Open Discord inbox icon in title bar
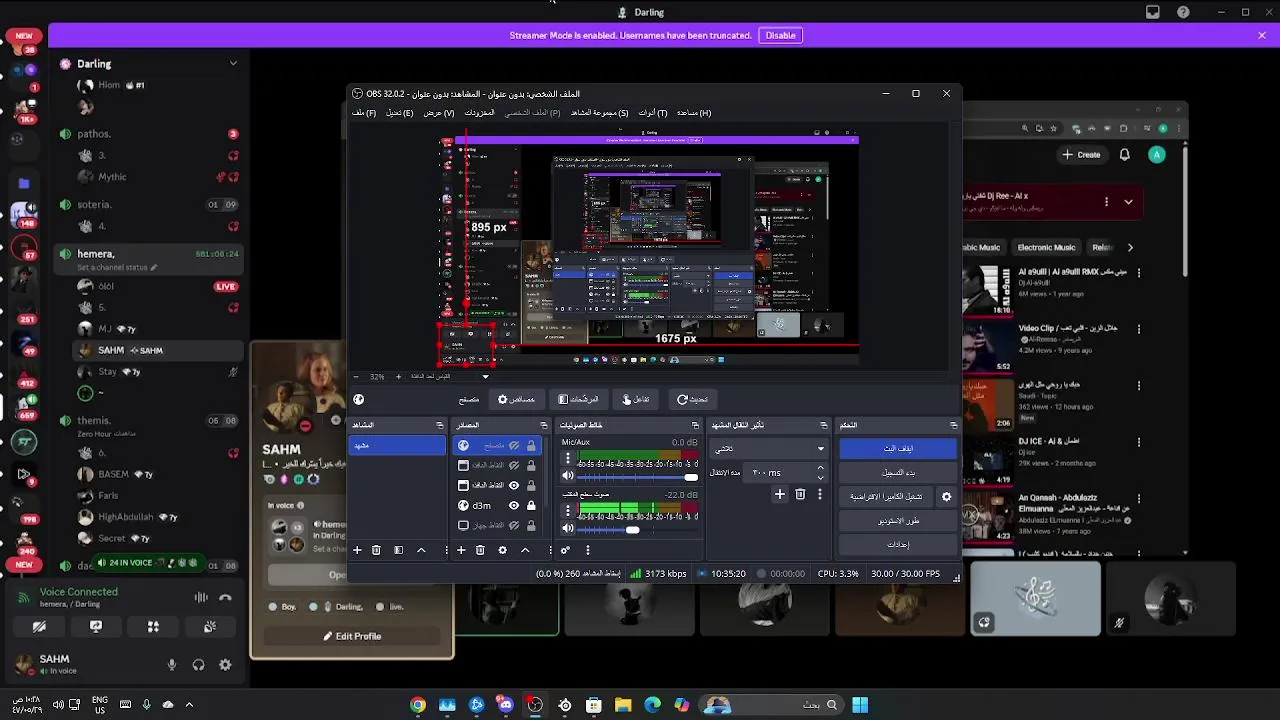 1153,12
